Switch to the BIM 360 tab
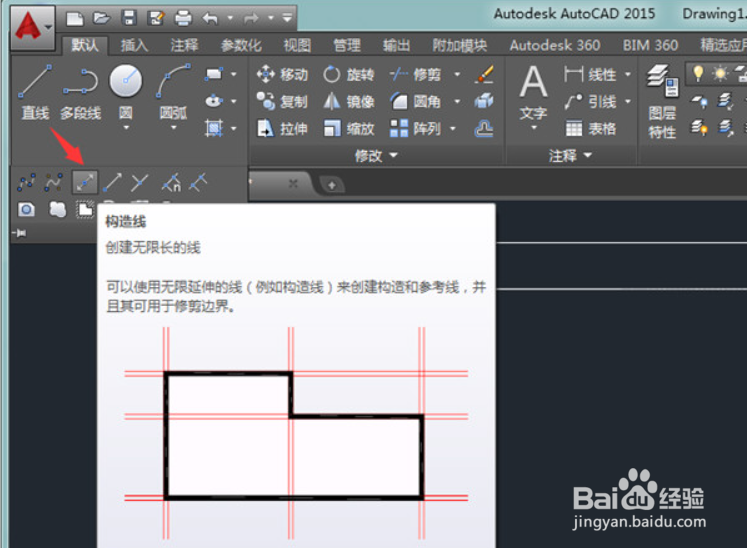The image size is (747, 548). 650,45
